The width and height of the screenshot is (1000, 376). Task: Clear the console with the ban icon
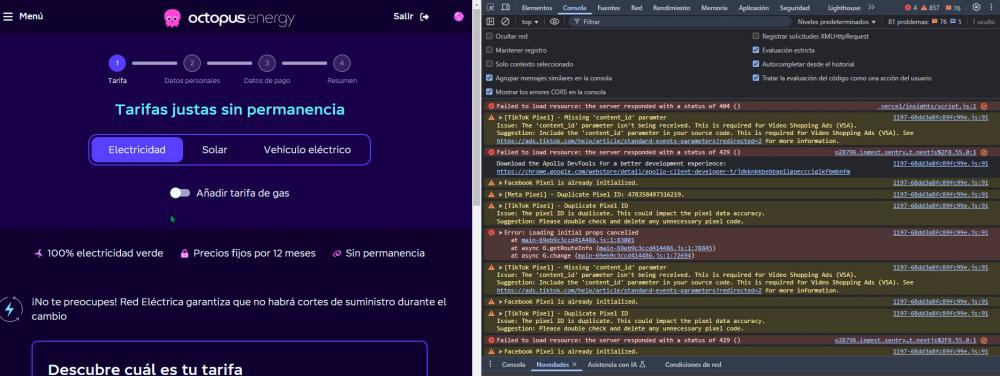click(505, 22)
